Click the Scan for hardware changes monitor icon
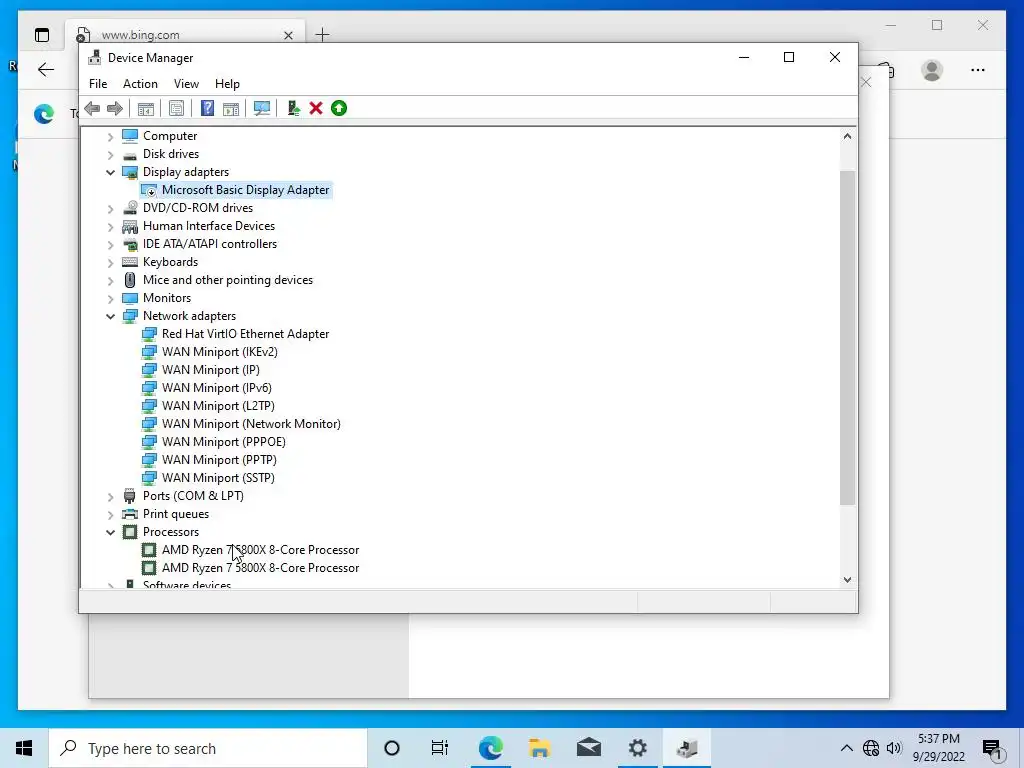The height and width of the screenshot is (768, 1024). (x=262, y=108)
